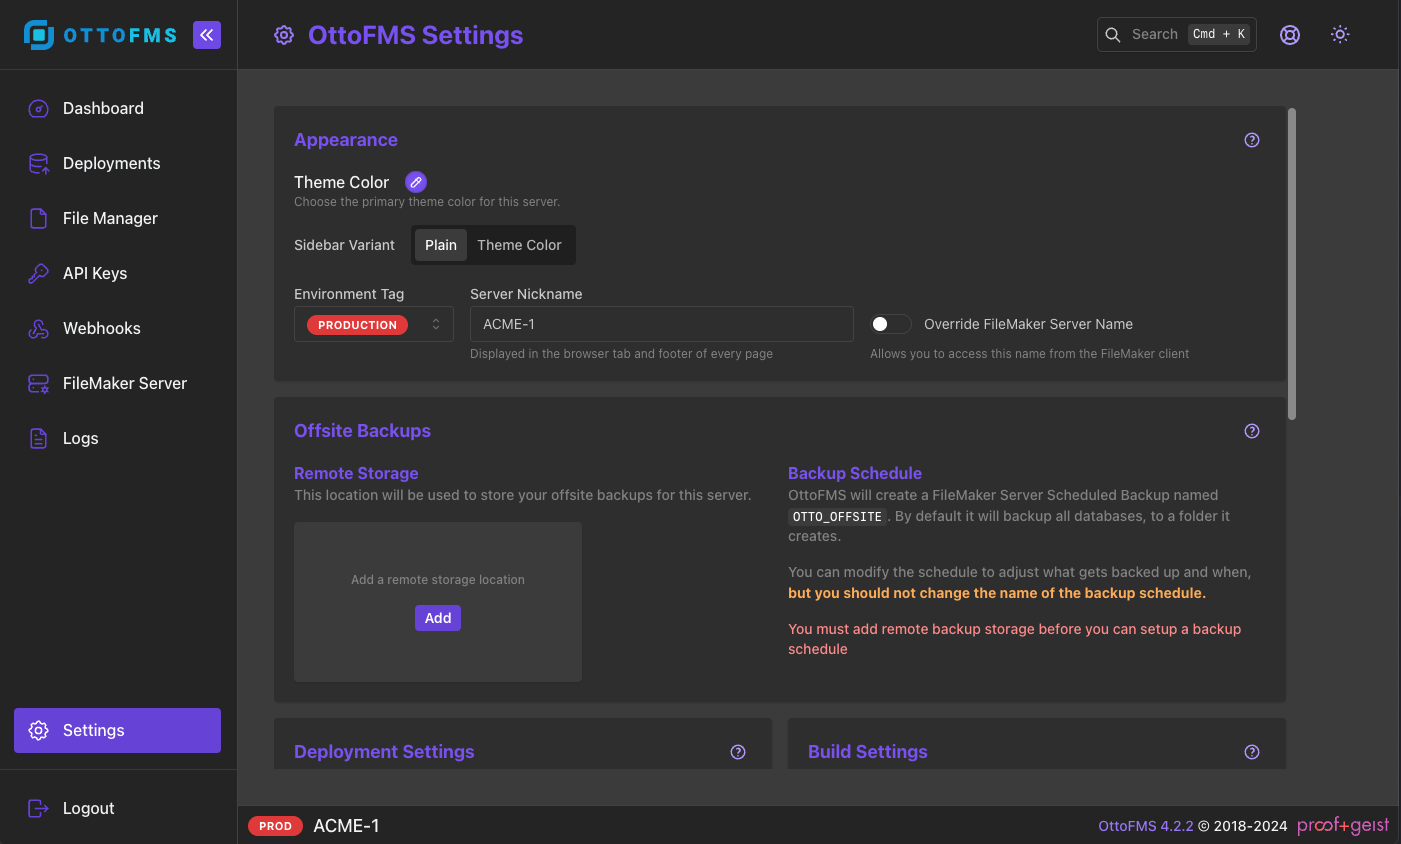
Task: Switch theme using the sun icon
Action: click(x=1340, y=34)
